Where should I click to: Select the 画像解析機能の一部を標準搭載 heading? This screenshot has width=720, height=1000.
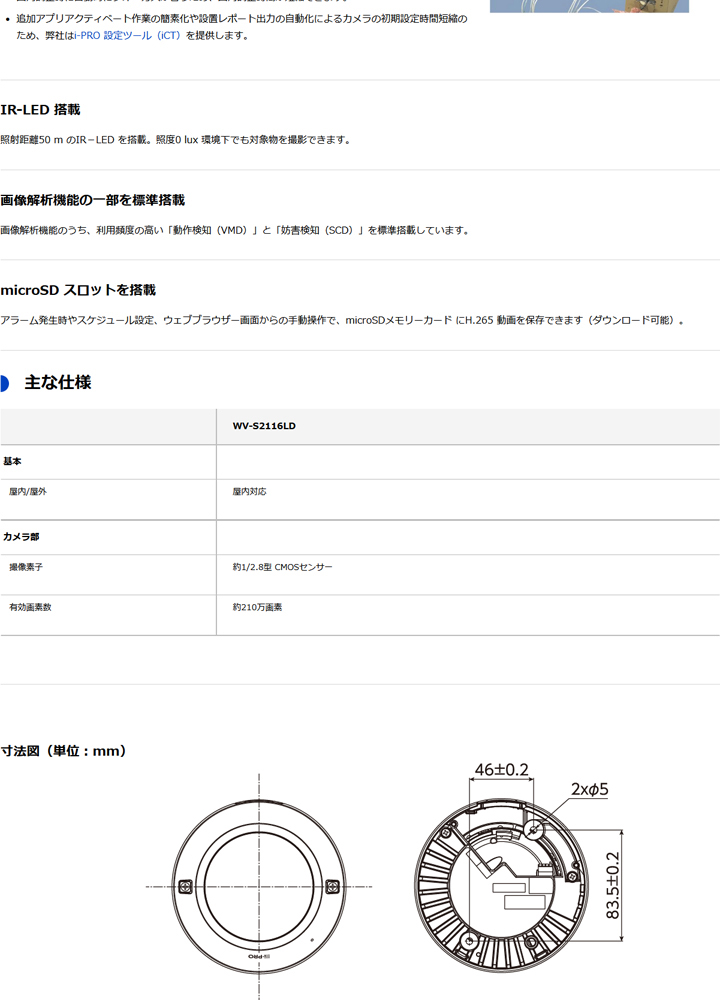92,200
